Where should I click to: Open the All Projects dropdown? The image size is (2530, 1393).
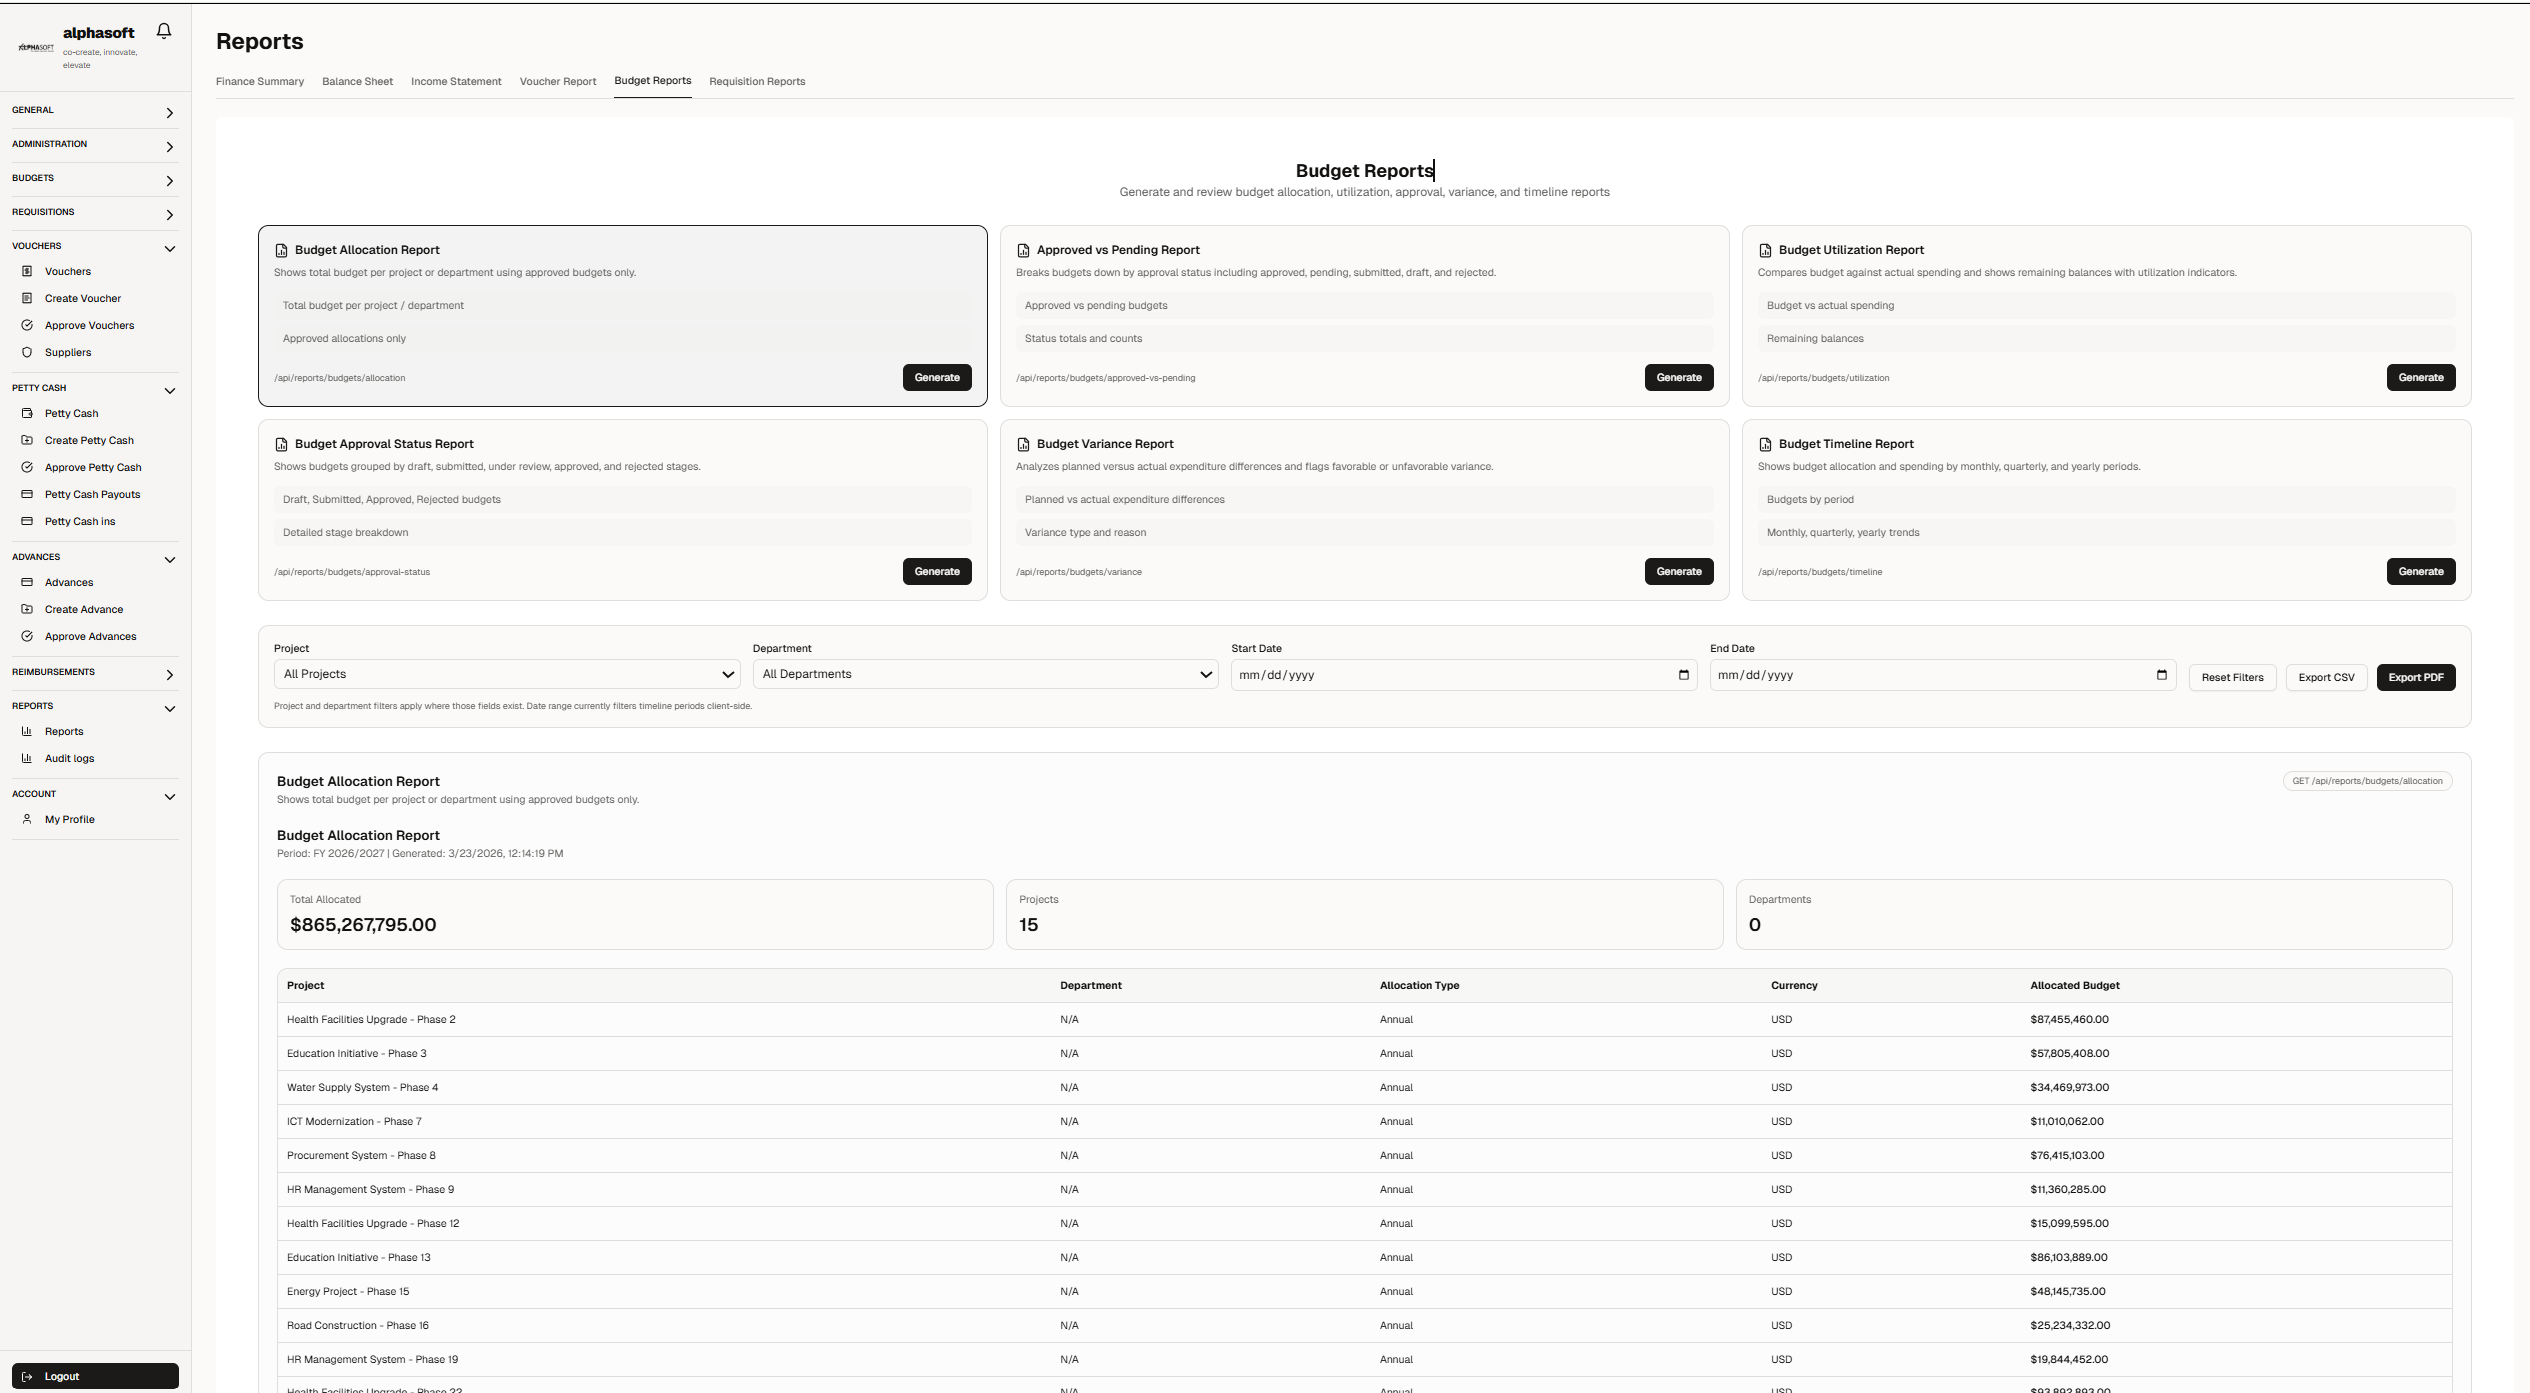click(x=506, y=674)
